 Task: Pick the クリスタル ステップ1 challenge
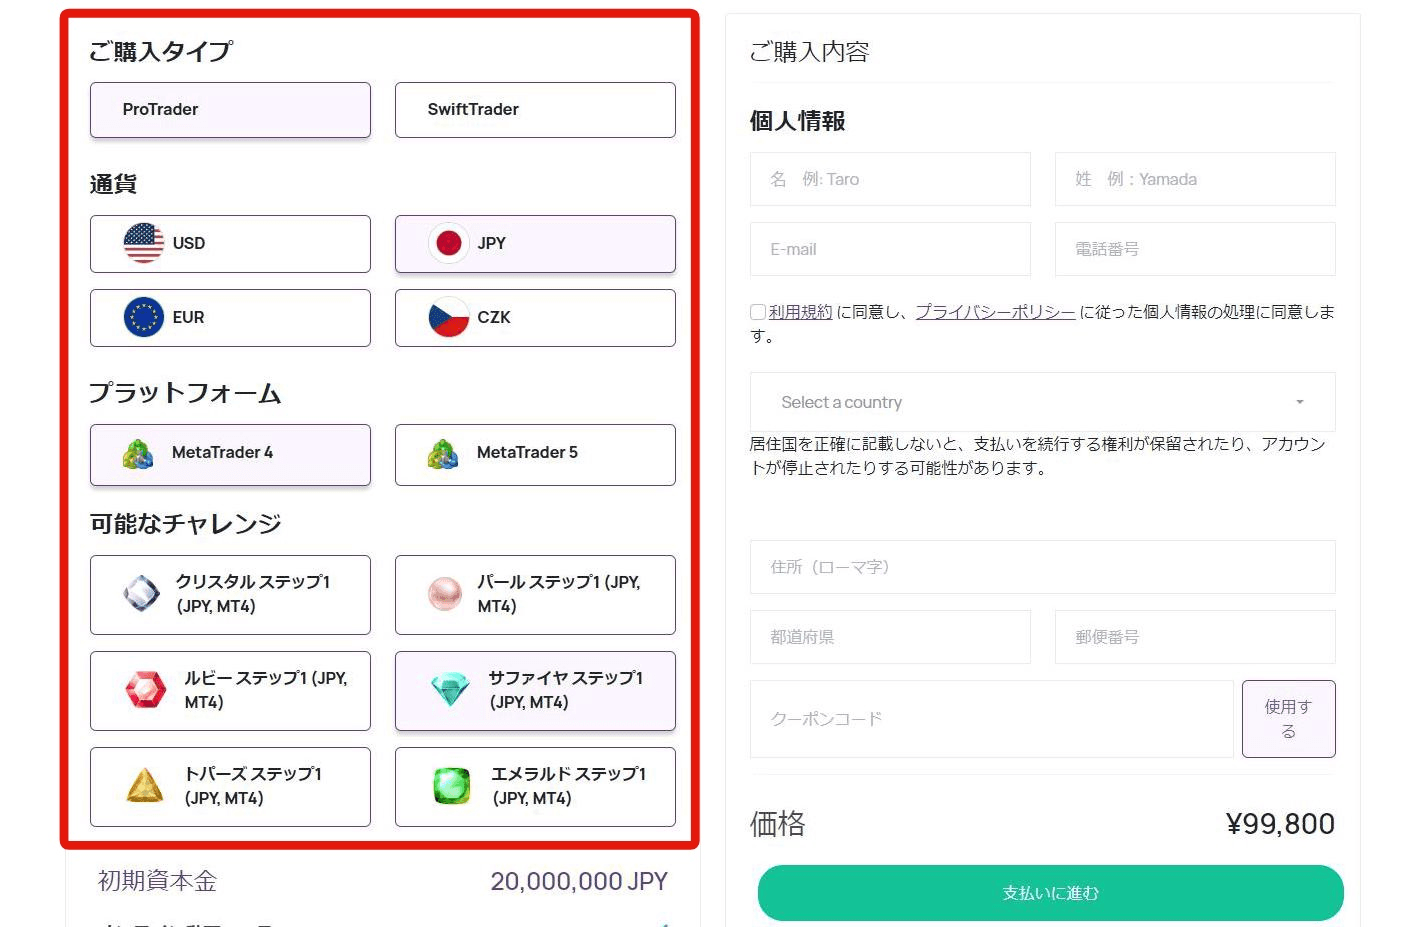tap(230, 595)
